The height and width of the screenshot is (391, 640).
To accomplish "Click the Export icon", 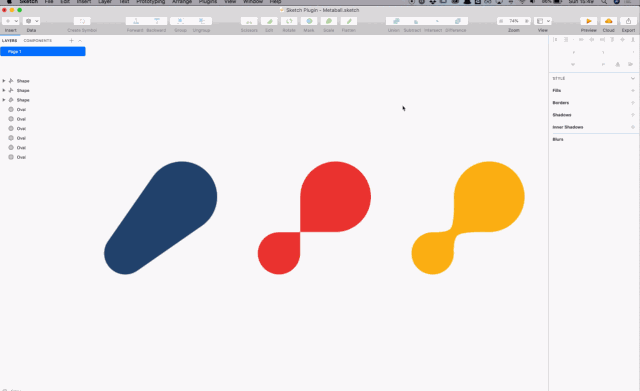I will tap(628, 21).
